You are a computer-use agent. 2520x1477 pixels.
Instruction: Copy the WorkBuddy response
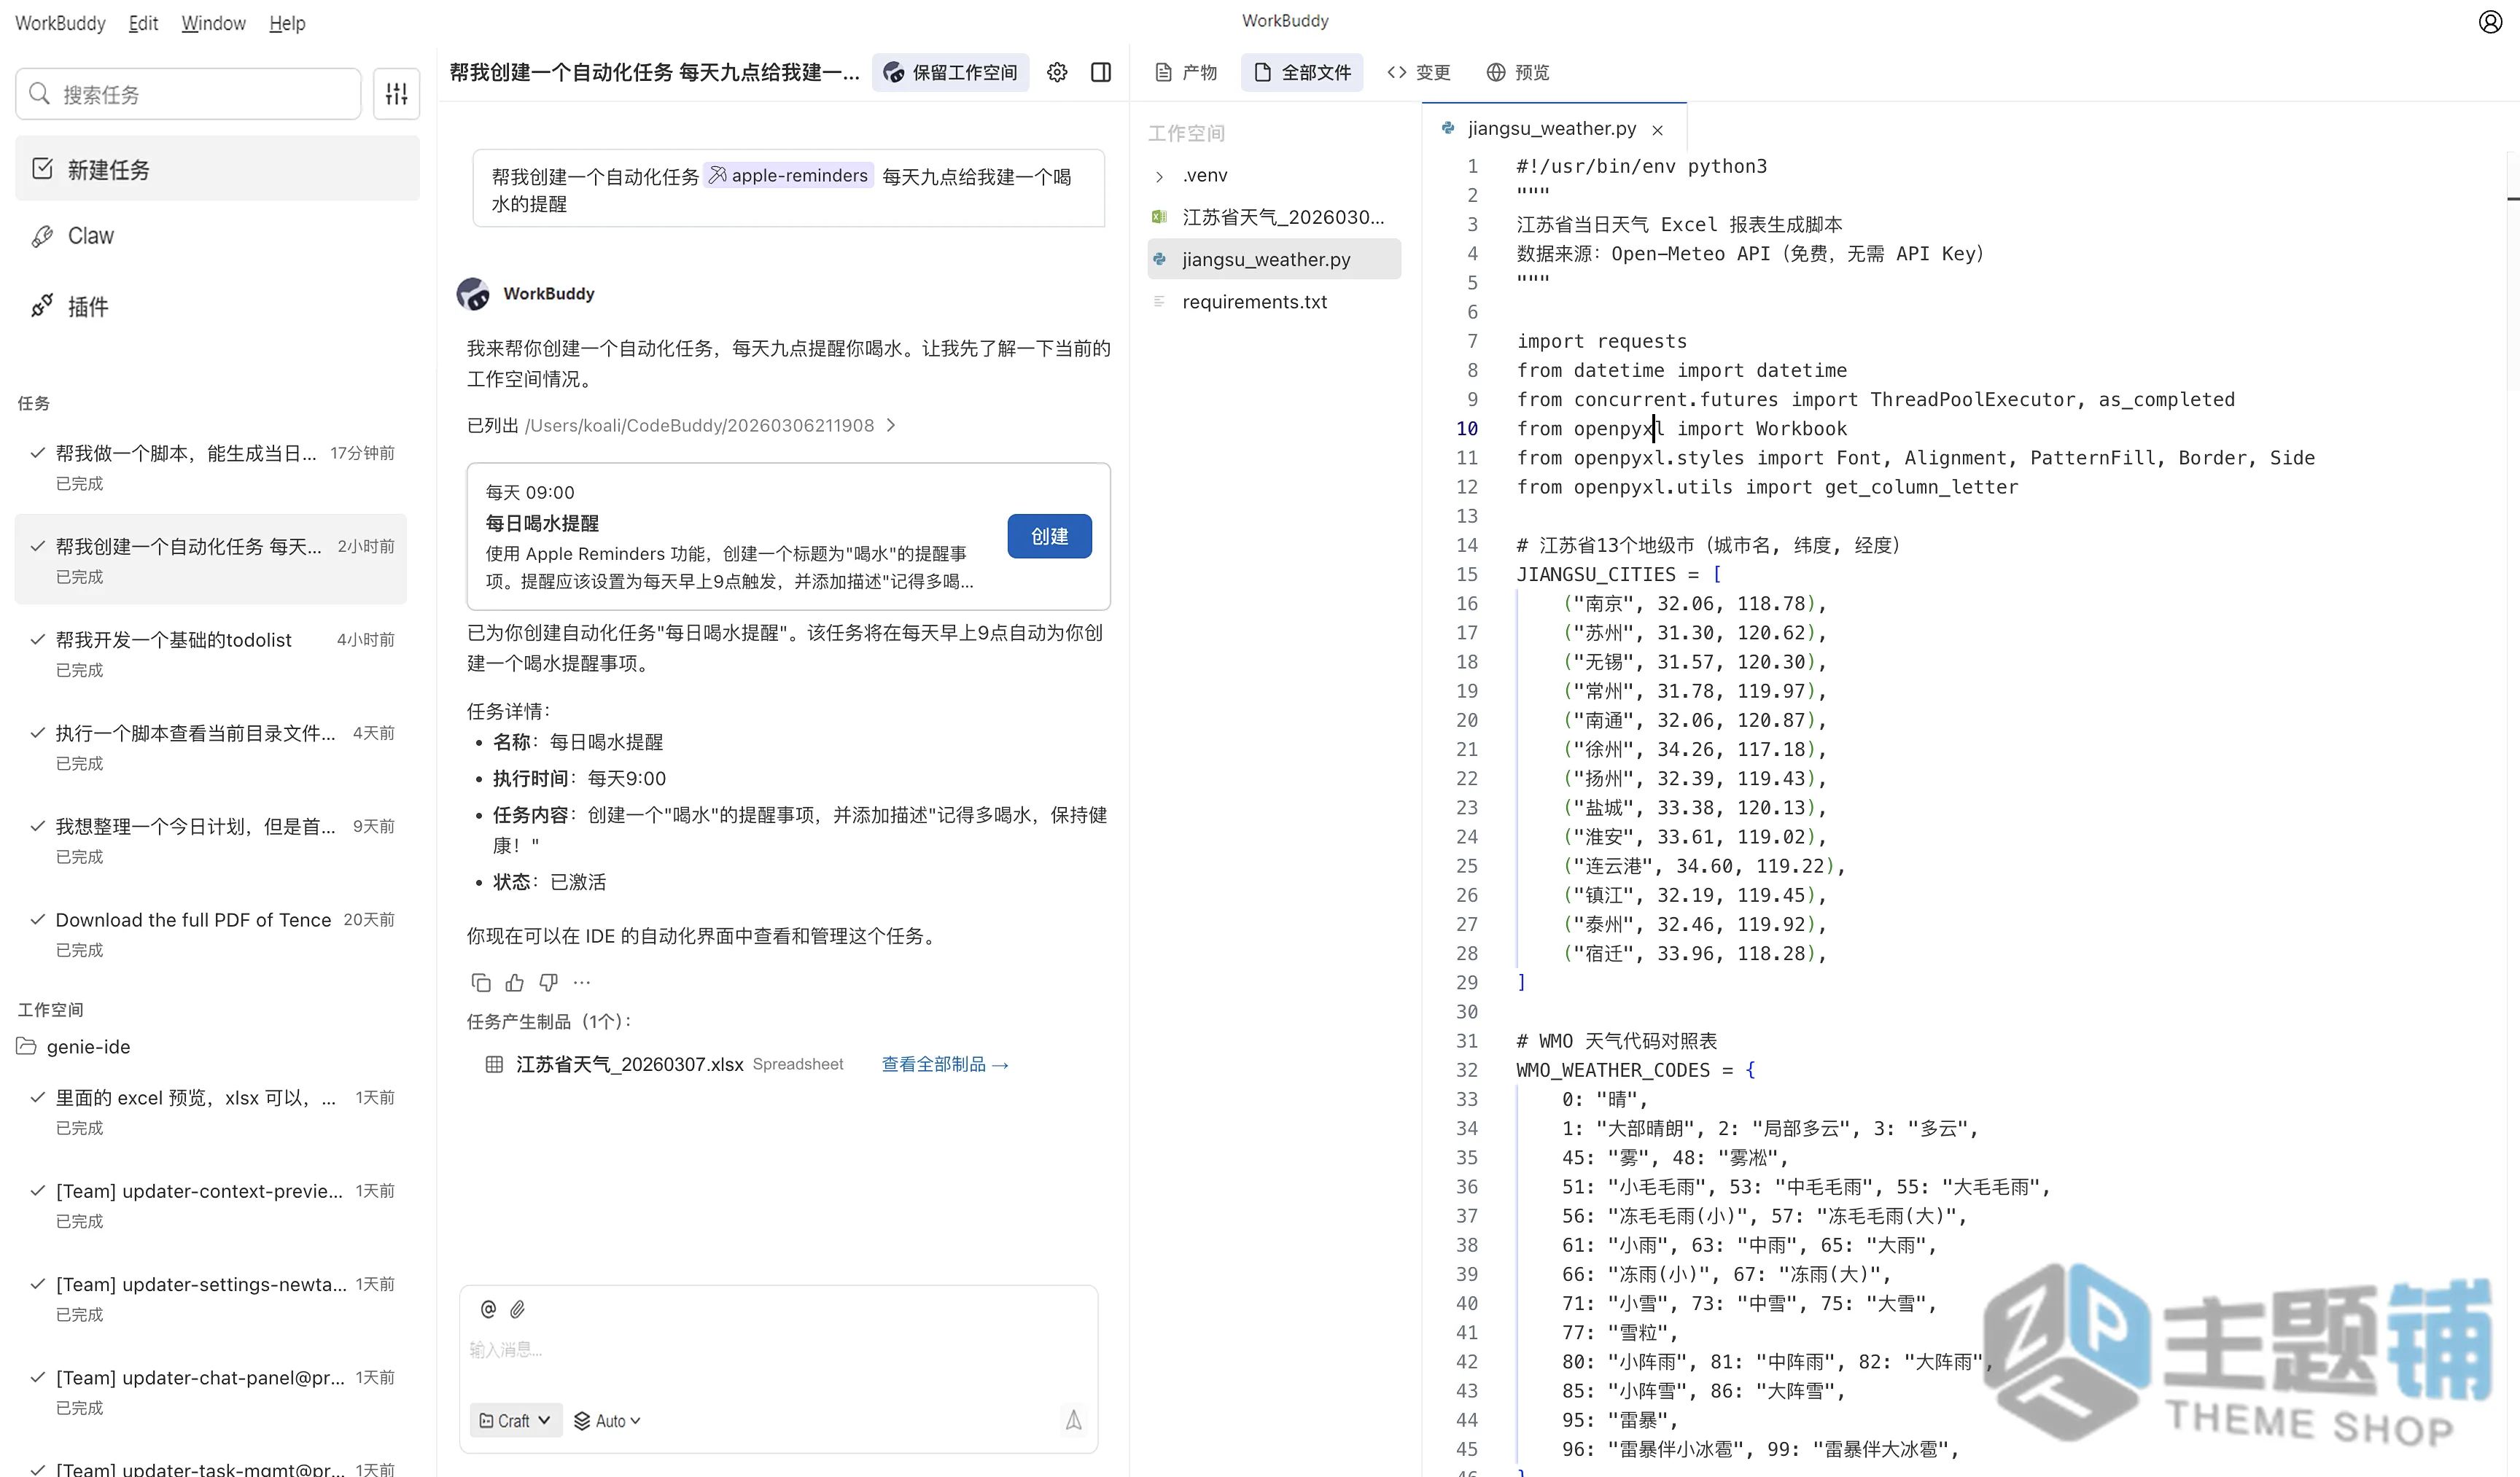tap(481, 983)
